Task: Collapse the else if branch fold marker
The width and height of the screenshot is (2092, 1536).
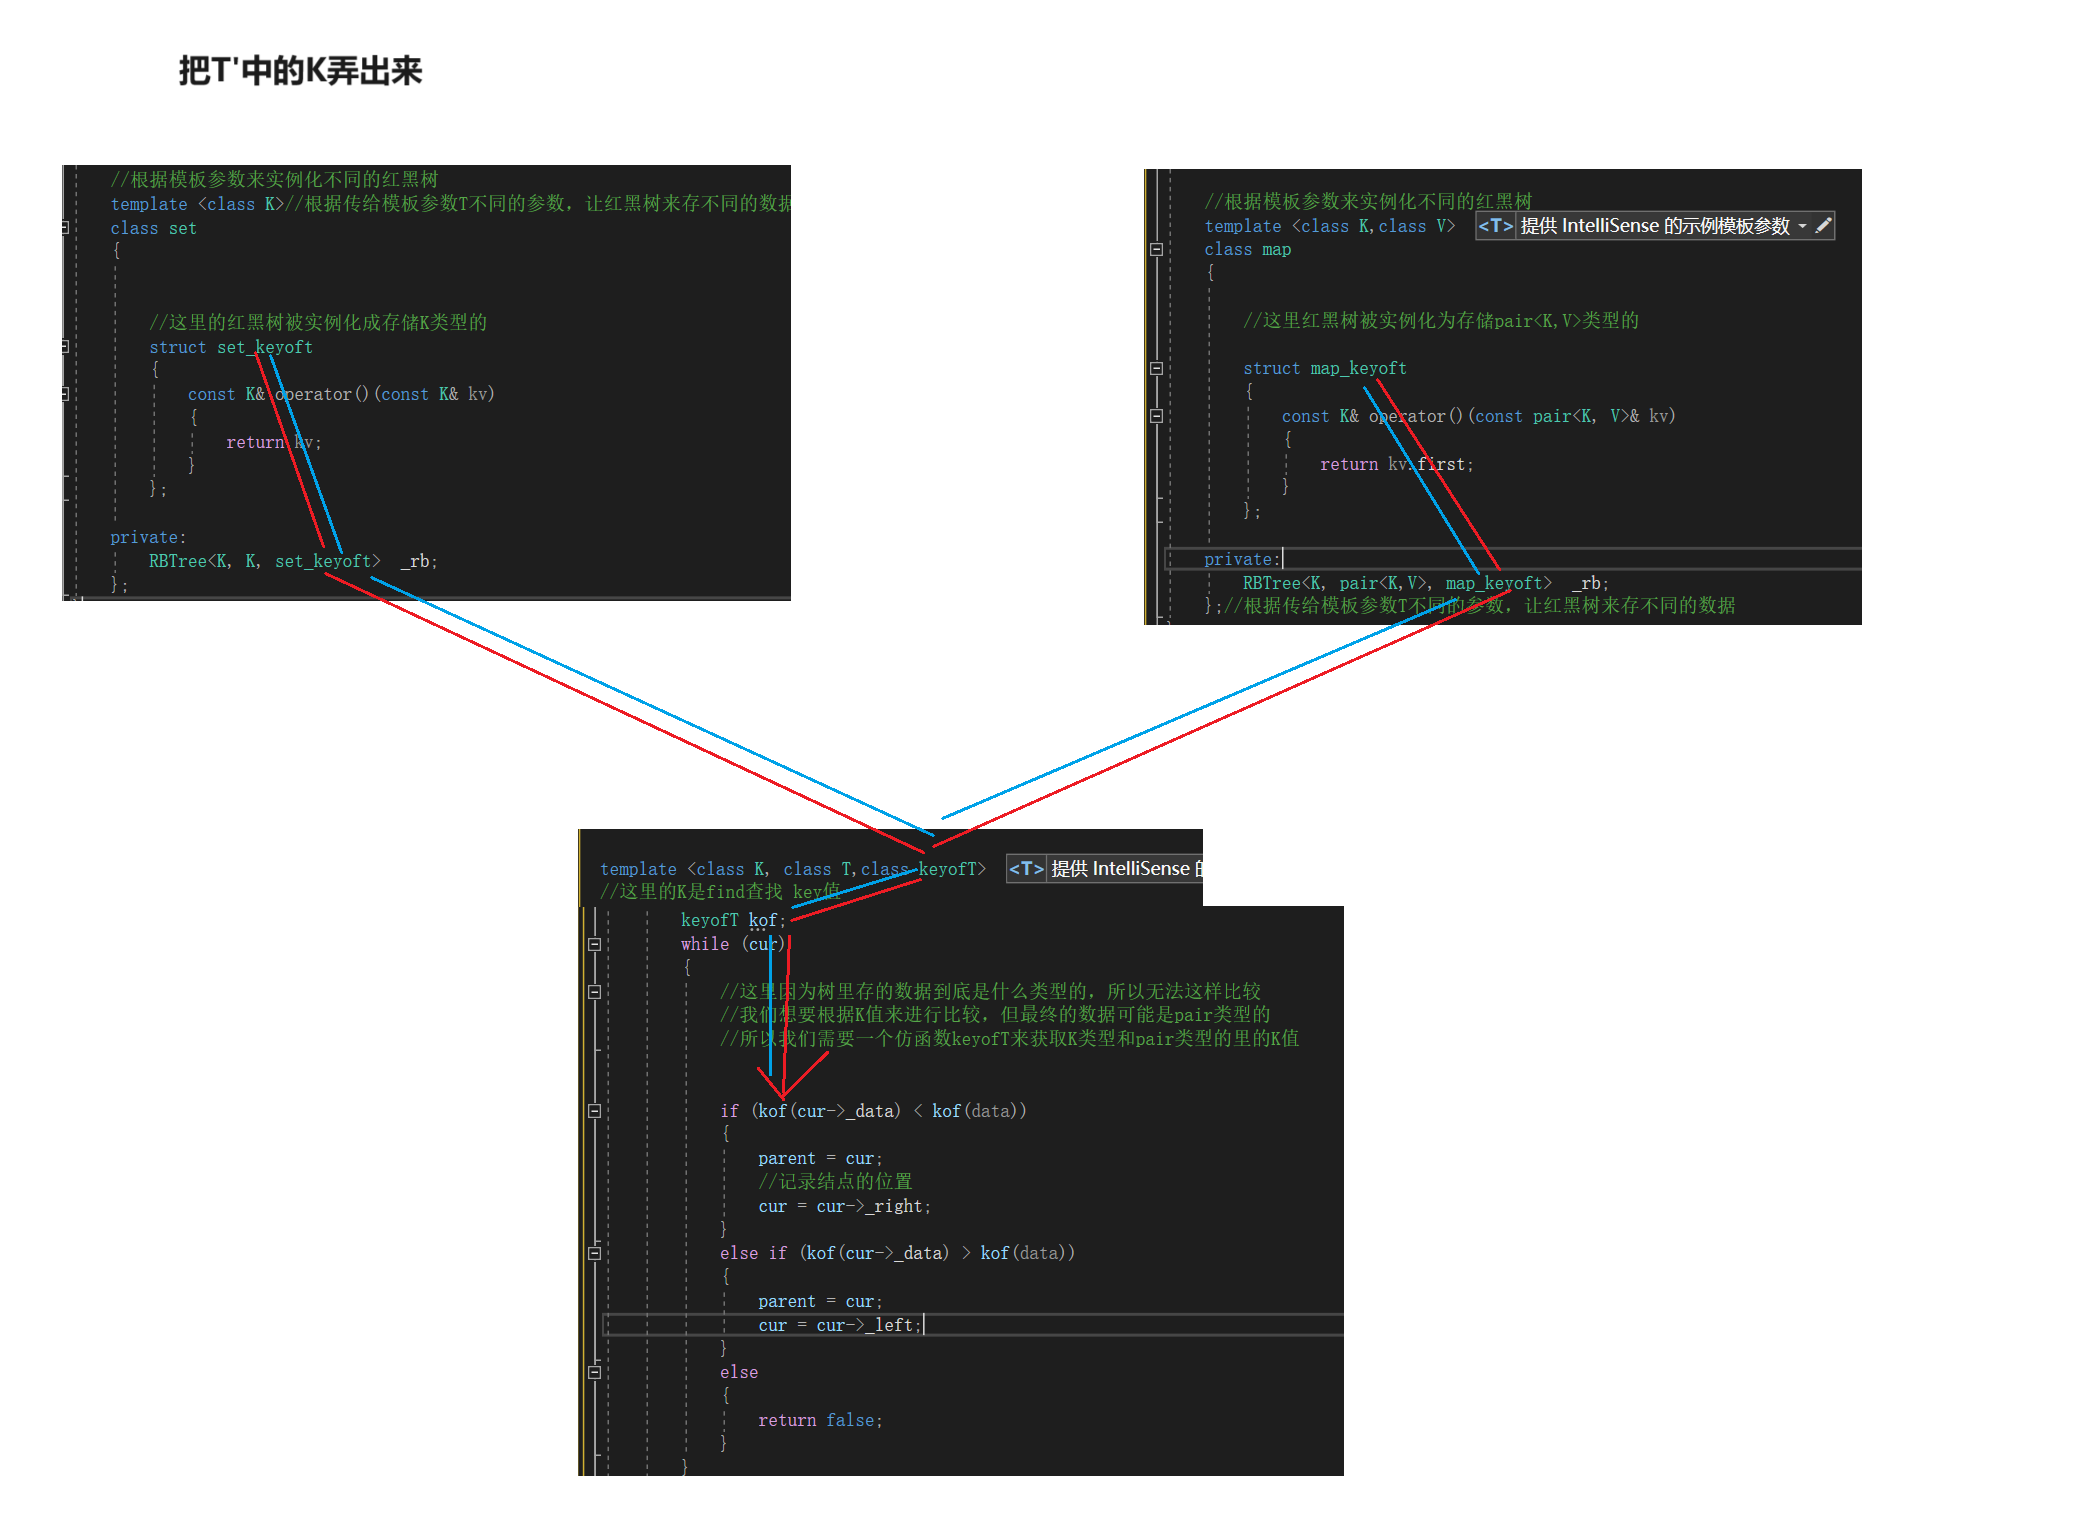Action: pyautogui.click(x=594, y=1253)
